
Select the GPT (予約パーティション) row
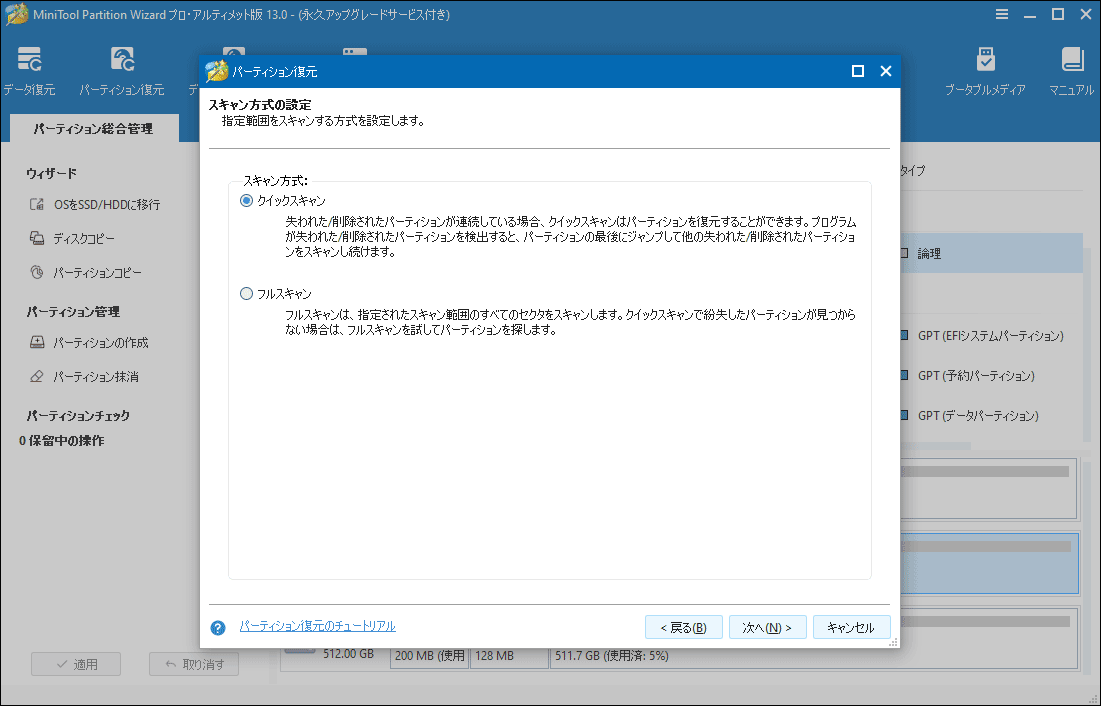[x=991, y=376]
